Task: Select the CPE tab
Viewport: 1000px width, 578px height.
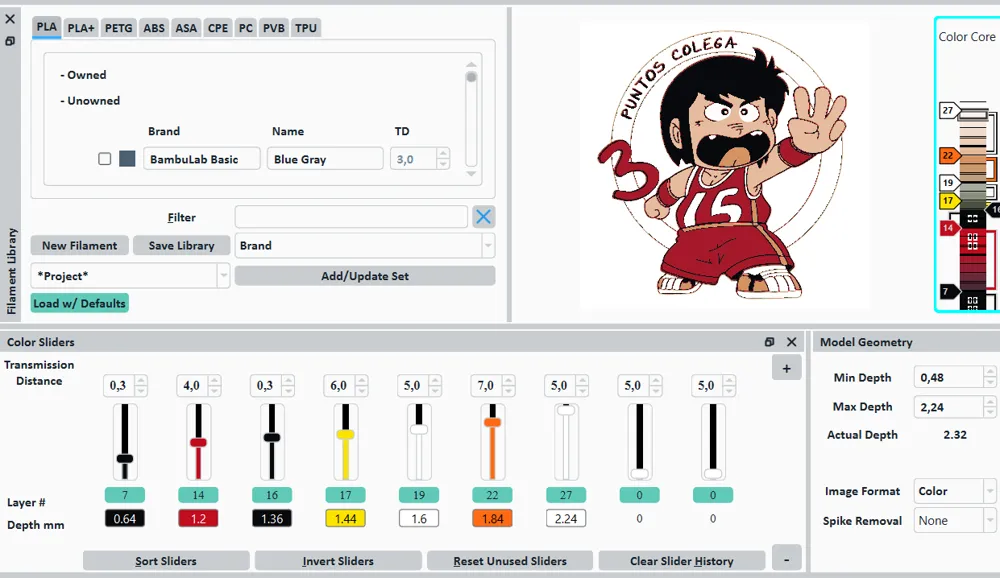Action: (x=217, y=28)
